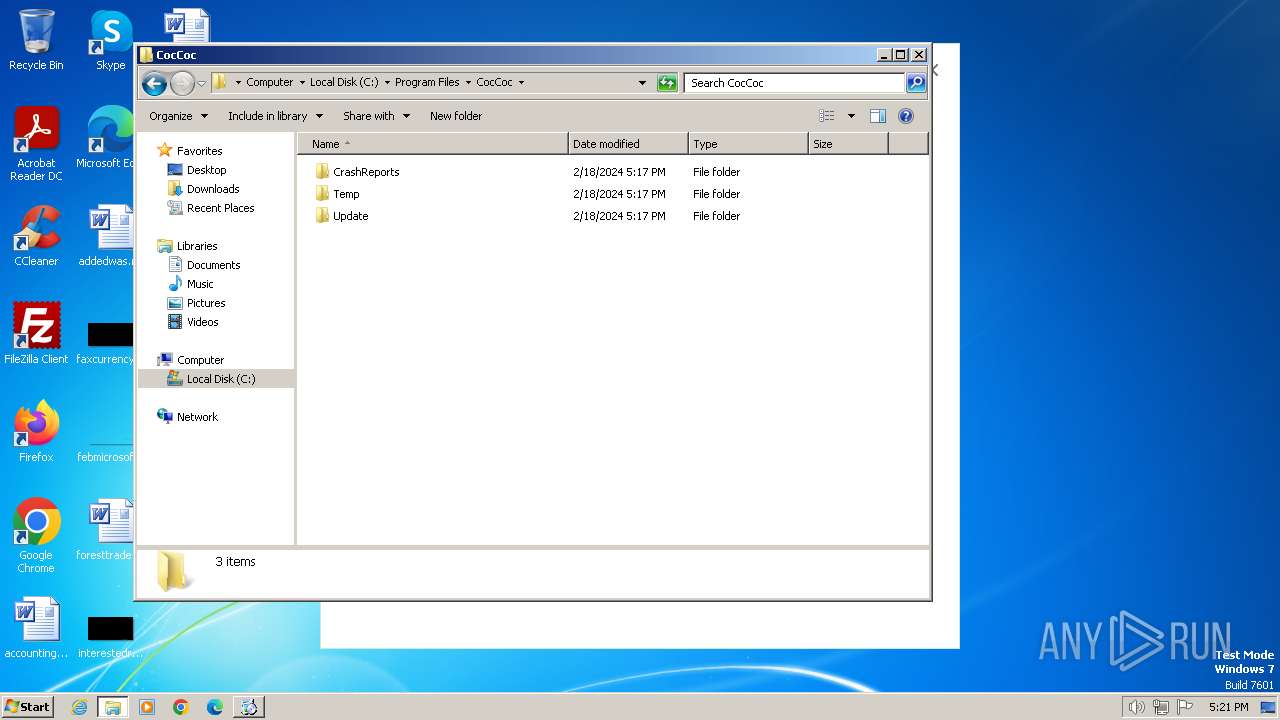
Task: Expand arrow after CocCoc in breadcrumb
Action: pyautogui.click(x=521, y=83)
